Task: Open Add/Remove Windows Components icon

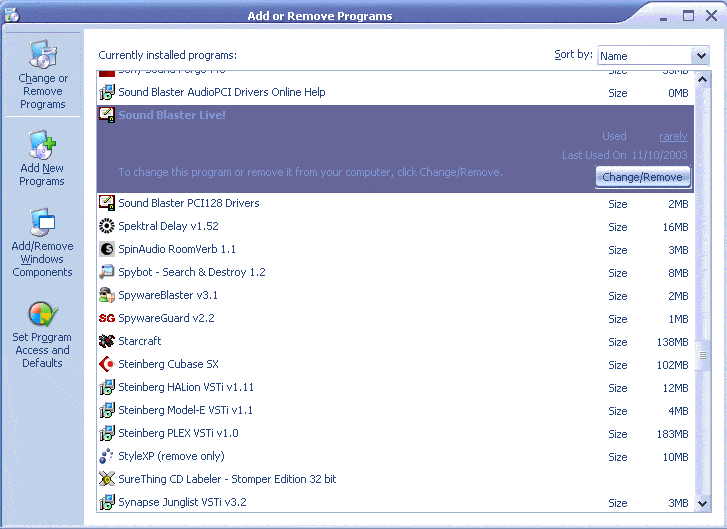Action: 42,222
